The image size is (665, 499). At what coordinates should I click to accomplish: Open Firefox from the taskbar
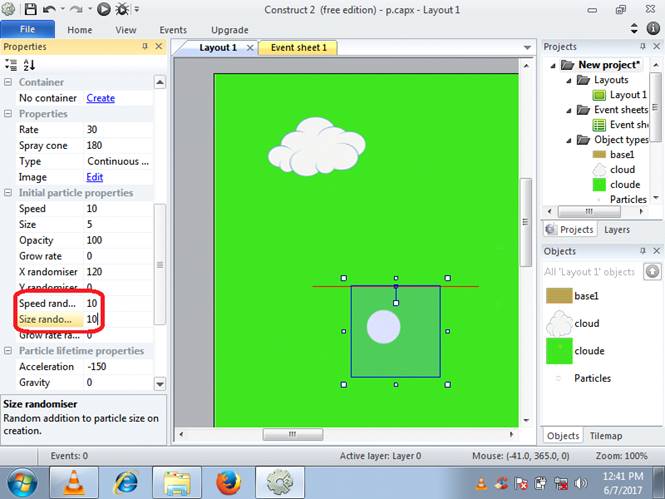click(228, 482)
